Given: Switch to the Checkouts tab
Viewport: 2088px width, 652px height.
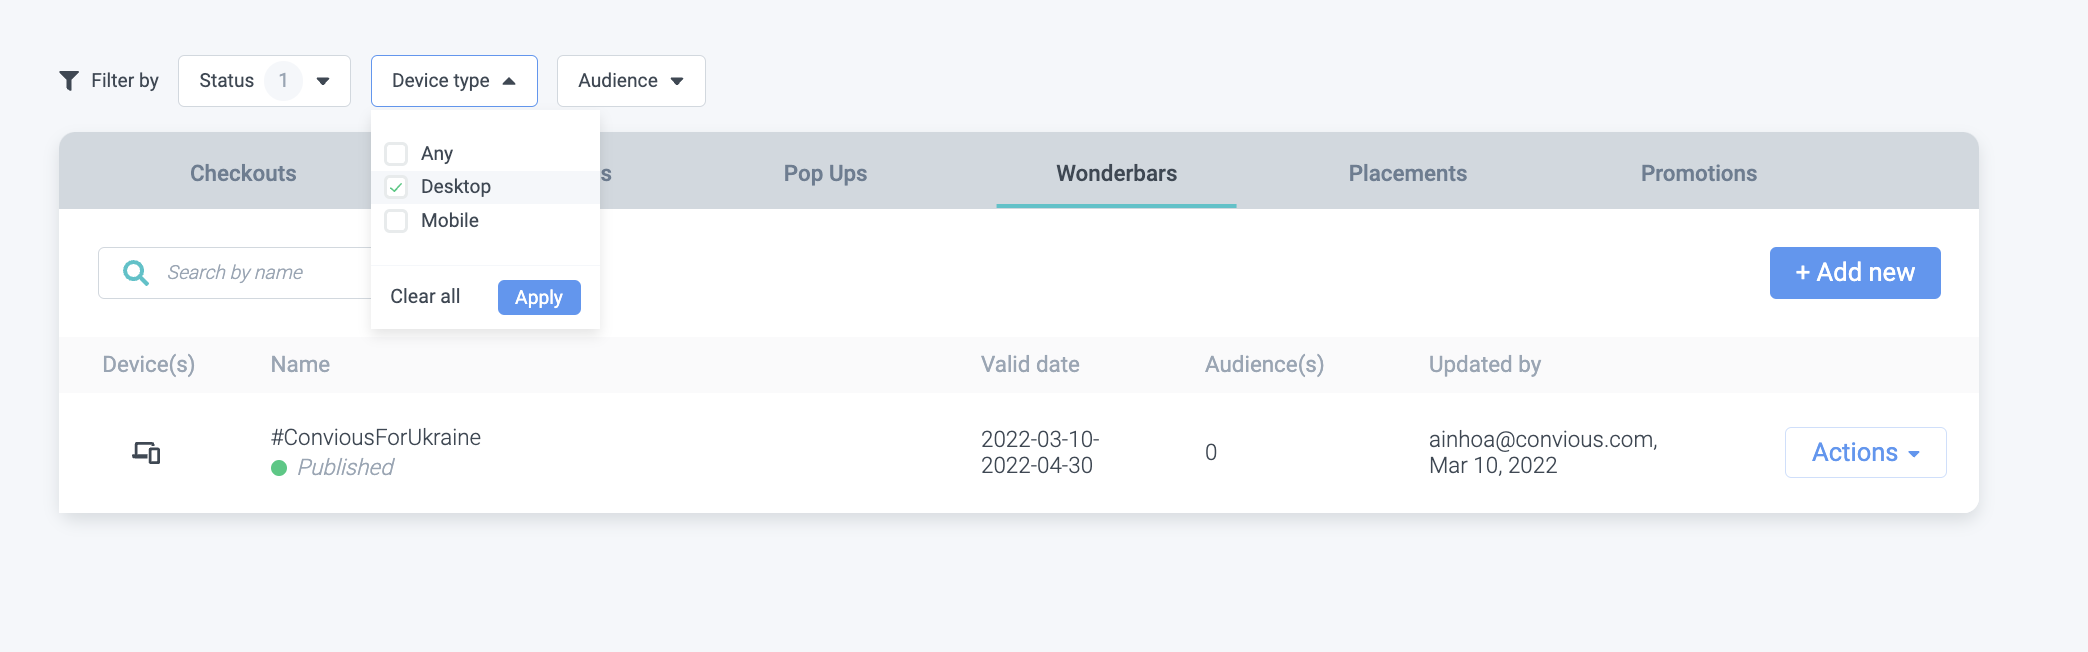Looking at the screenshot, I should 243,173.
